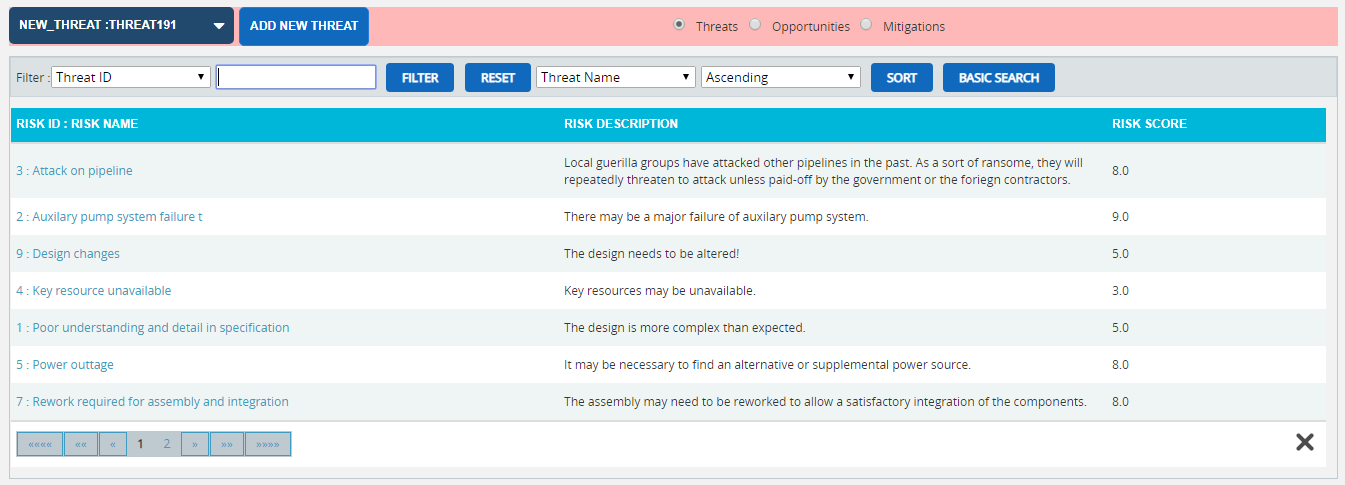Go to first page of results
1345x485 pixels.
[x=40, y=444]
